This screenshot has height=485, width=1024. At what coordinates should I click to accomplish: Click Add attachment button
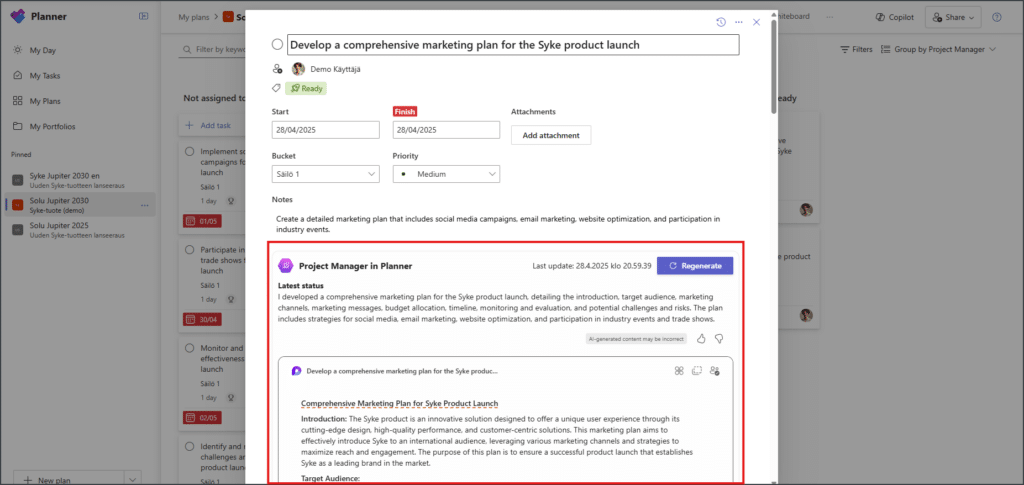tap(551, 135)
